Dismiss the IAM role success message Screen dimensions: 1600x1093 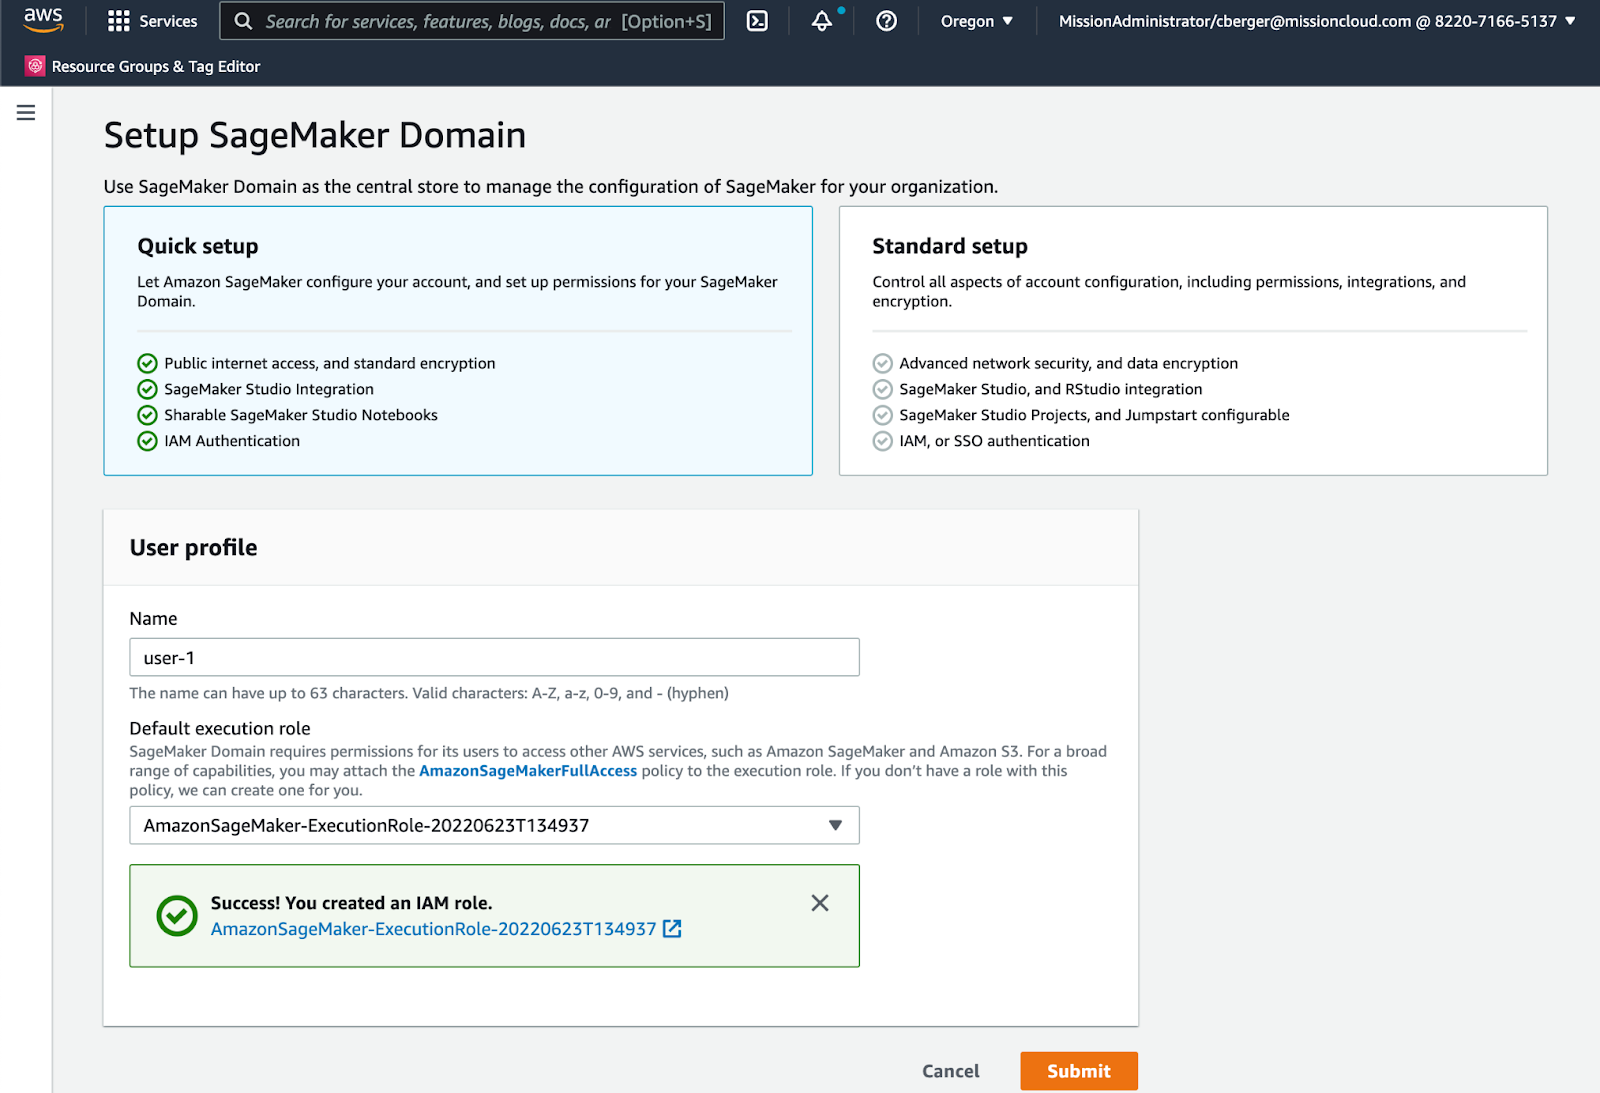819,903
